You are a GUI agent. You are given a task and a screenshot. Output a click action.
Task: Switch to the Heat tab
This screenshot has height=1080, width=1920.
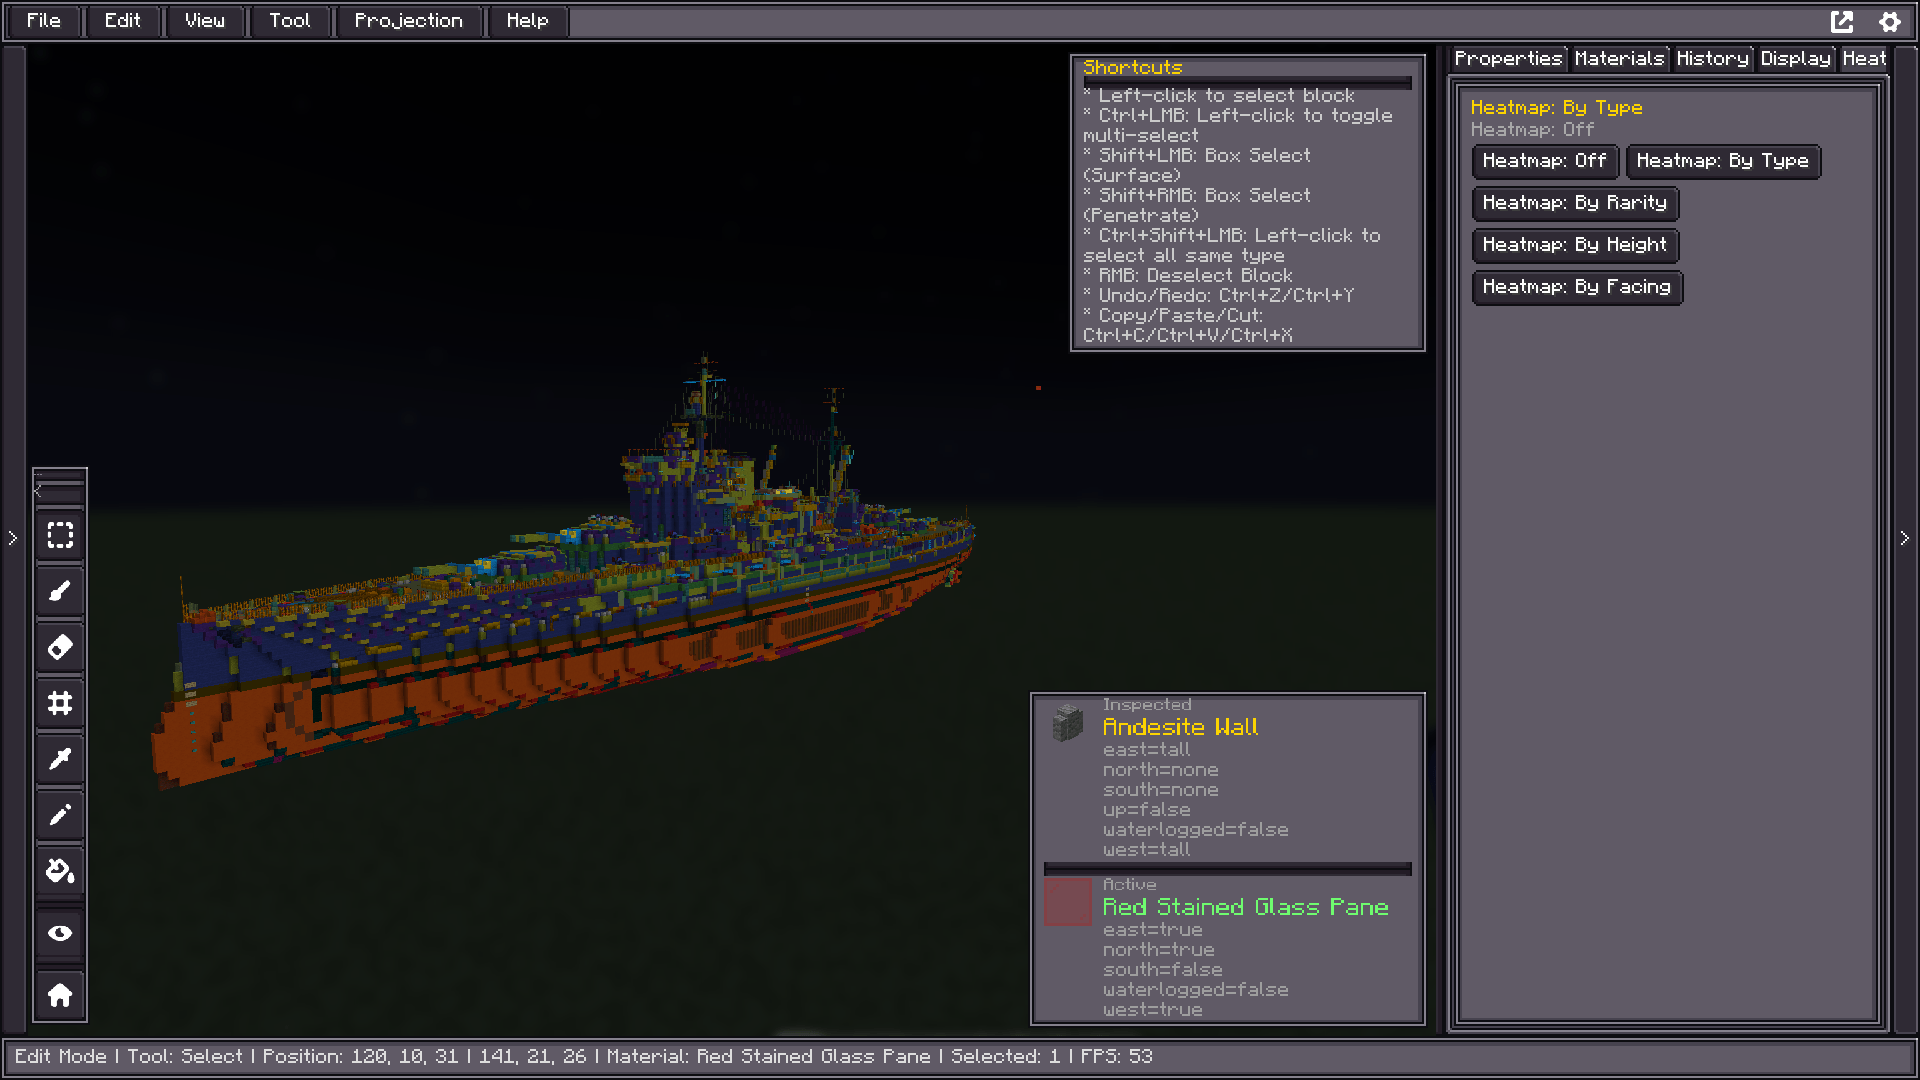(1864, 59)
